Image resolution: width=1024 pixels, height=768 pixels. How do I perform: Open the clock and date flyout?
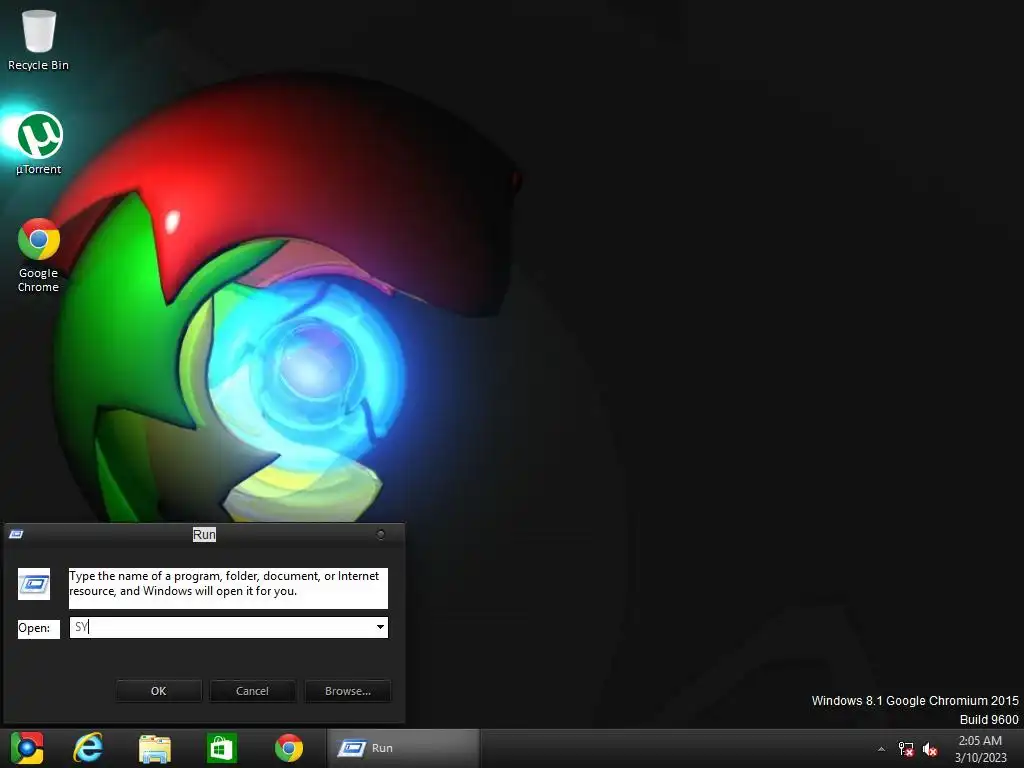(x=980, y=749)
